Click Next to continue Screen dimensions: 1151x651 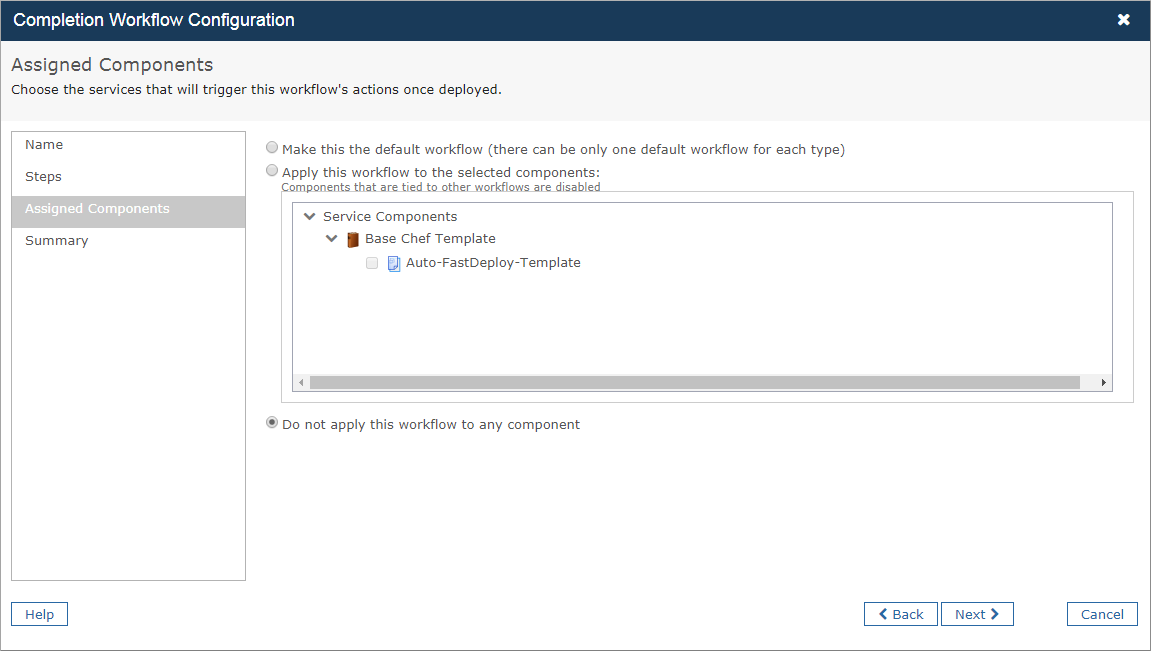click(x=977, y=614)
